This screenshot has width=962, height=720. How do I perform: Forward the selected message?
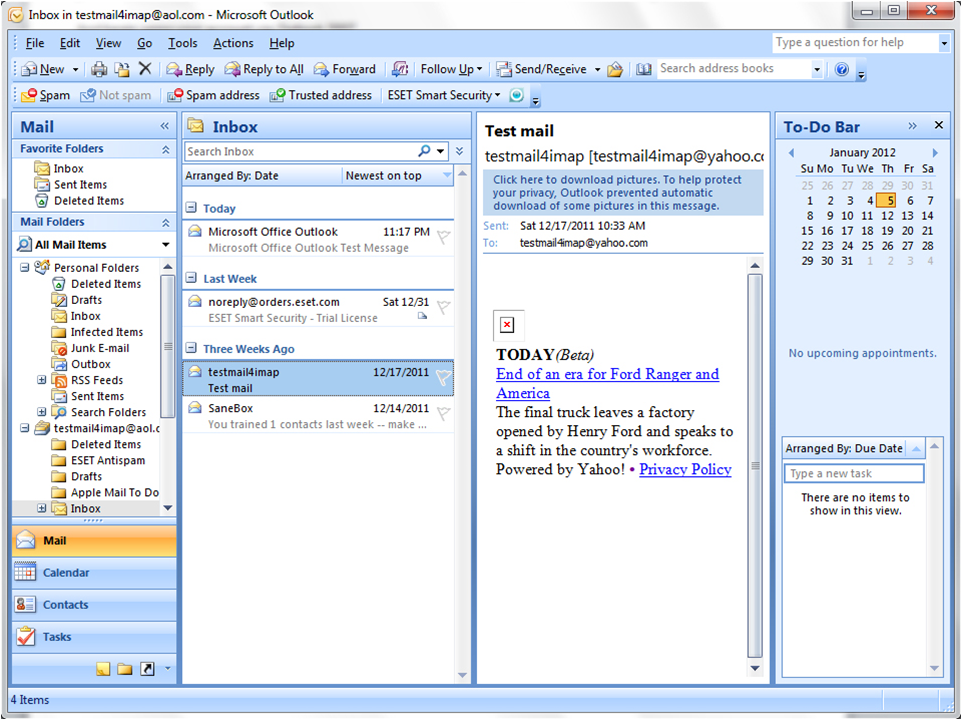[345, 69]
